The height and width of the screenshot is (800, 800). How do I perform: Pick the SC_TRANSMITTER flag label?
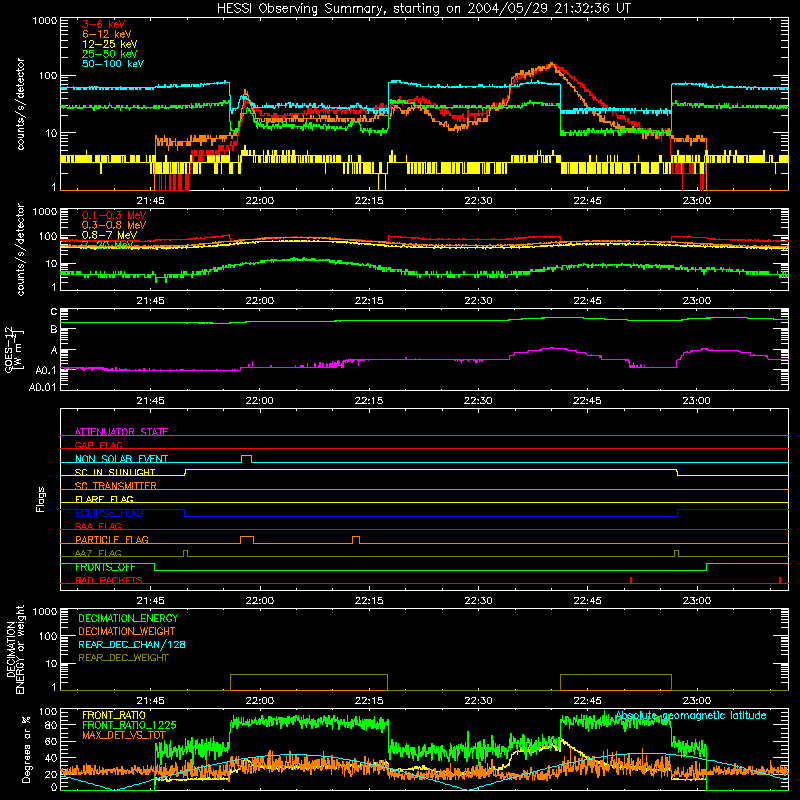tap(116, 486)
